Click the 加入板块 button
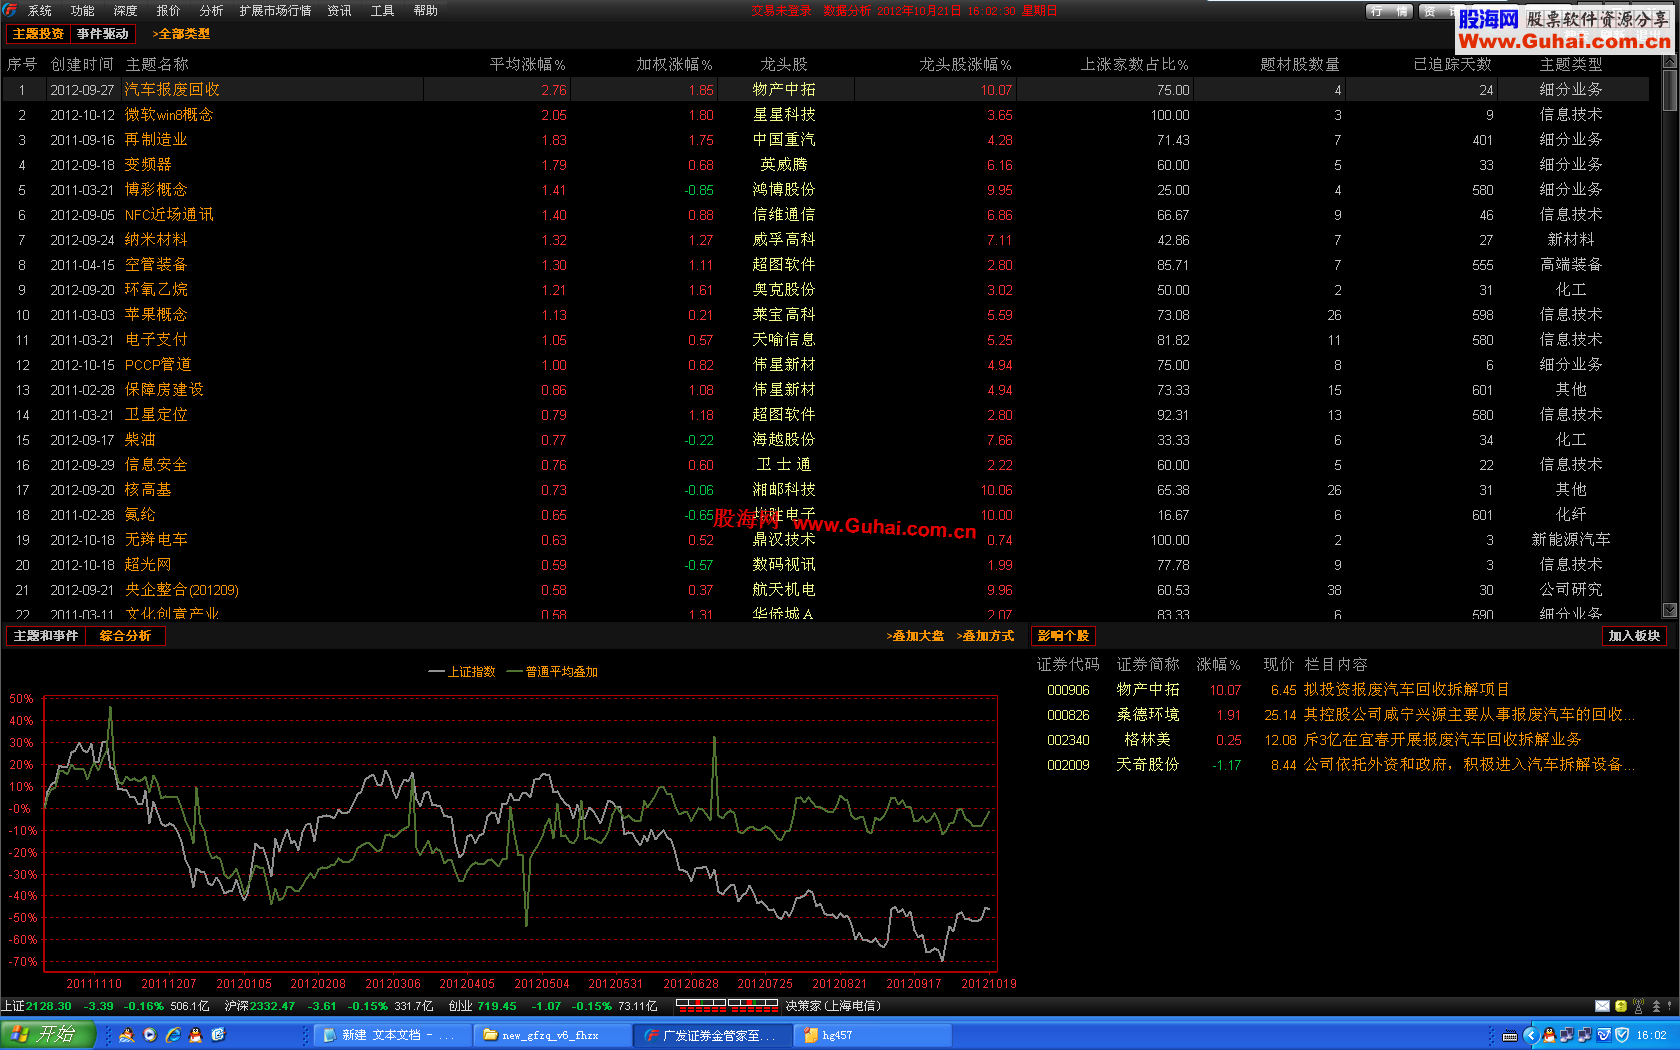The height and width of the screenshot is (1050, 1680). [1634, 636]
